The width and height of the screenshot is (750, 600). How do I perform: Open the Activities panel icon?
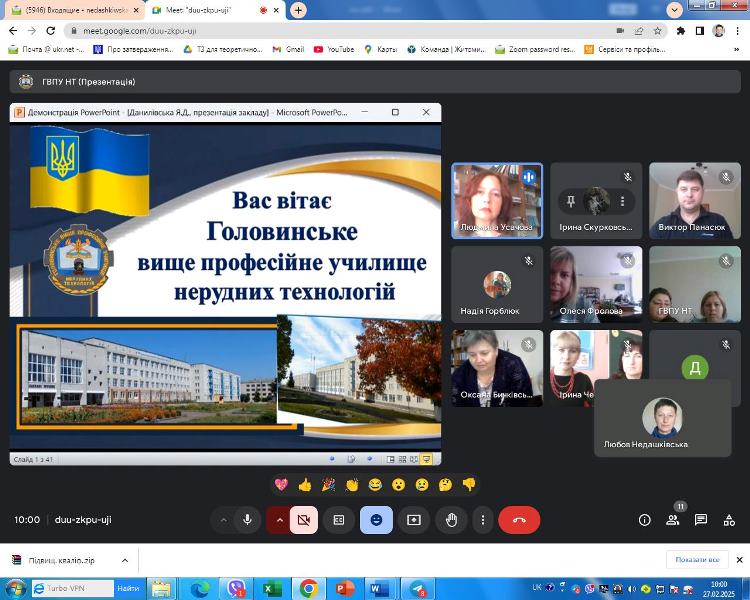click(x=729, y=520)
